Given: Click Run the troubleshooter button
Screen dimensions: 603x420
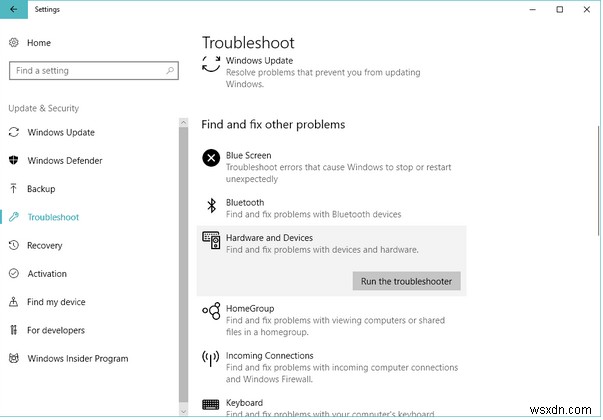Looking at the screenshot, I should pos(406,281).
